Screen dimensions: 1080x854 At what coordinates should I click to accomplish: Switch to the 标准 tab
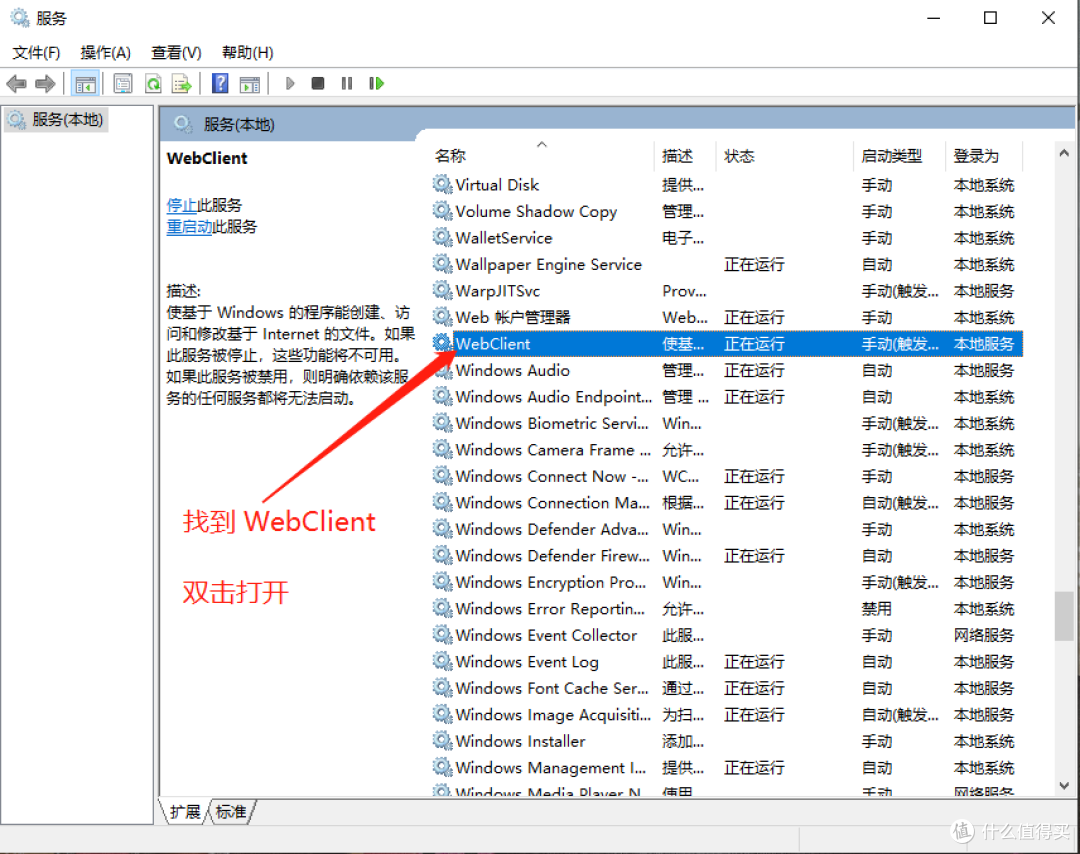click(231, 812)
